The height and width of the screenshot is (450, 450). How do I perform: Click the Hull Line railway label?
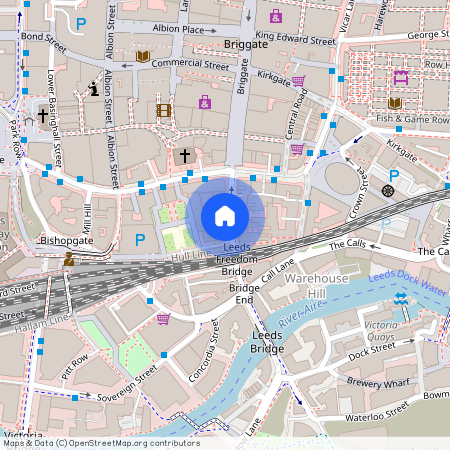[191, 256]
